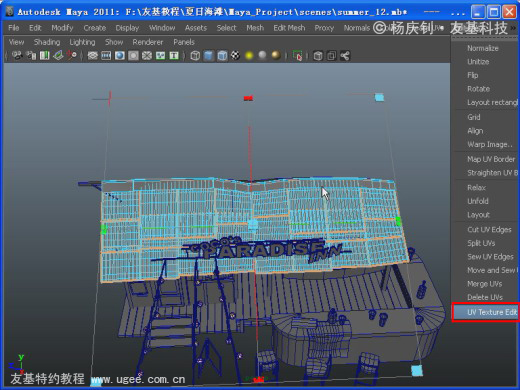Open the Display menu
The image size is (520, 390).
pos(127,28)
